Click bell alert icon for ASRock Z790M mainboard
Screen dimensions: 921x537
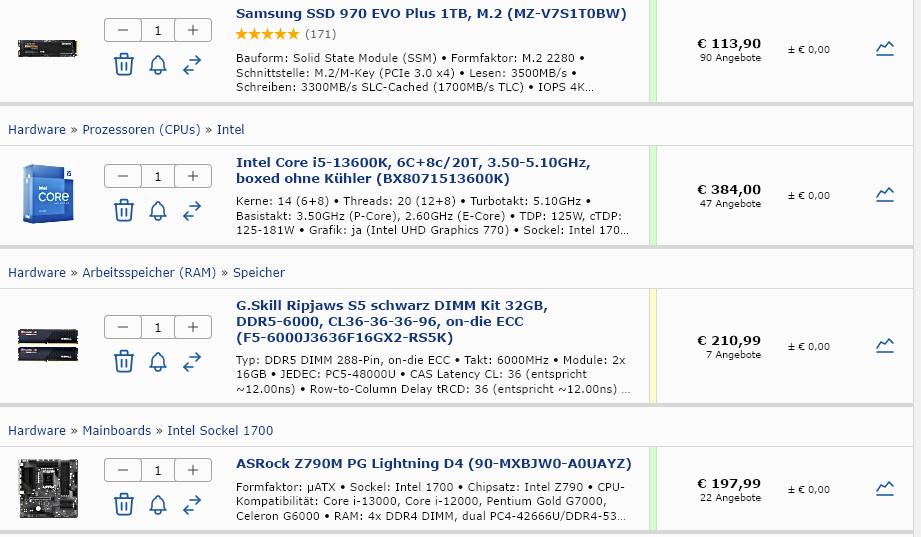pos(158,504)
